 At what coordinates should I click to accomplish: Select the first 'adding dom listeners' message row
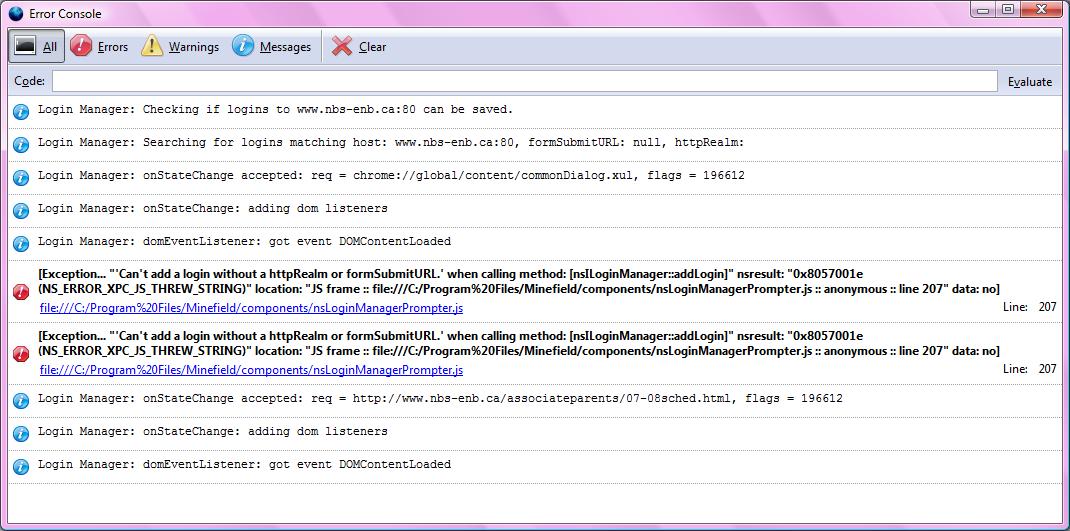point(212,209)
